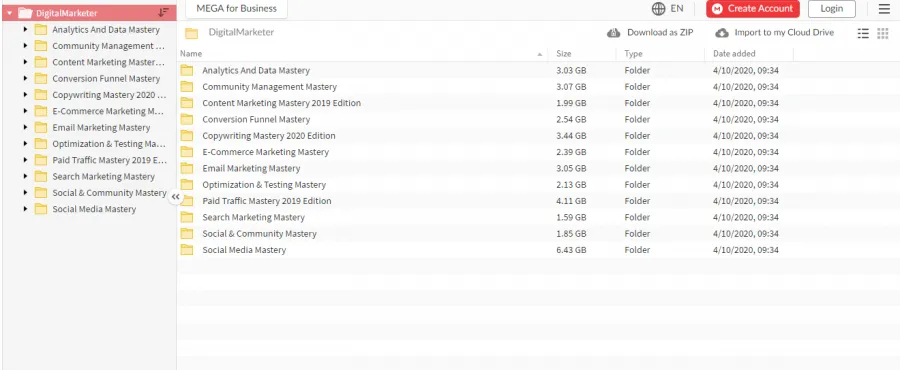Select Copywriting Mastery 2020 Edition row
900x370 pixels.
point(538,136)
